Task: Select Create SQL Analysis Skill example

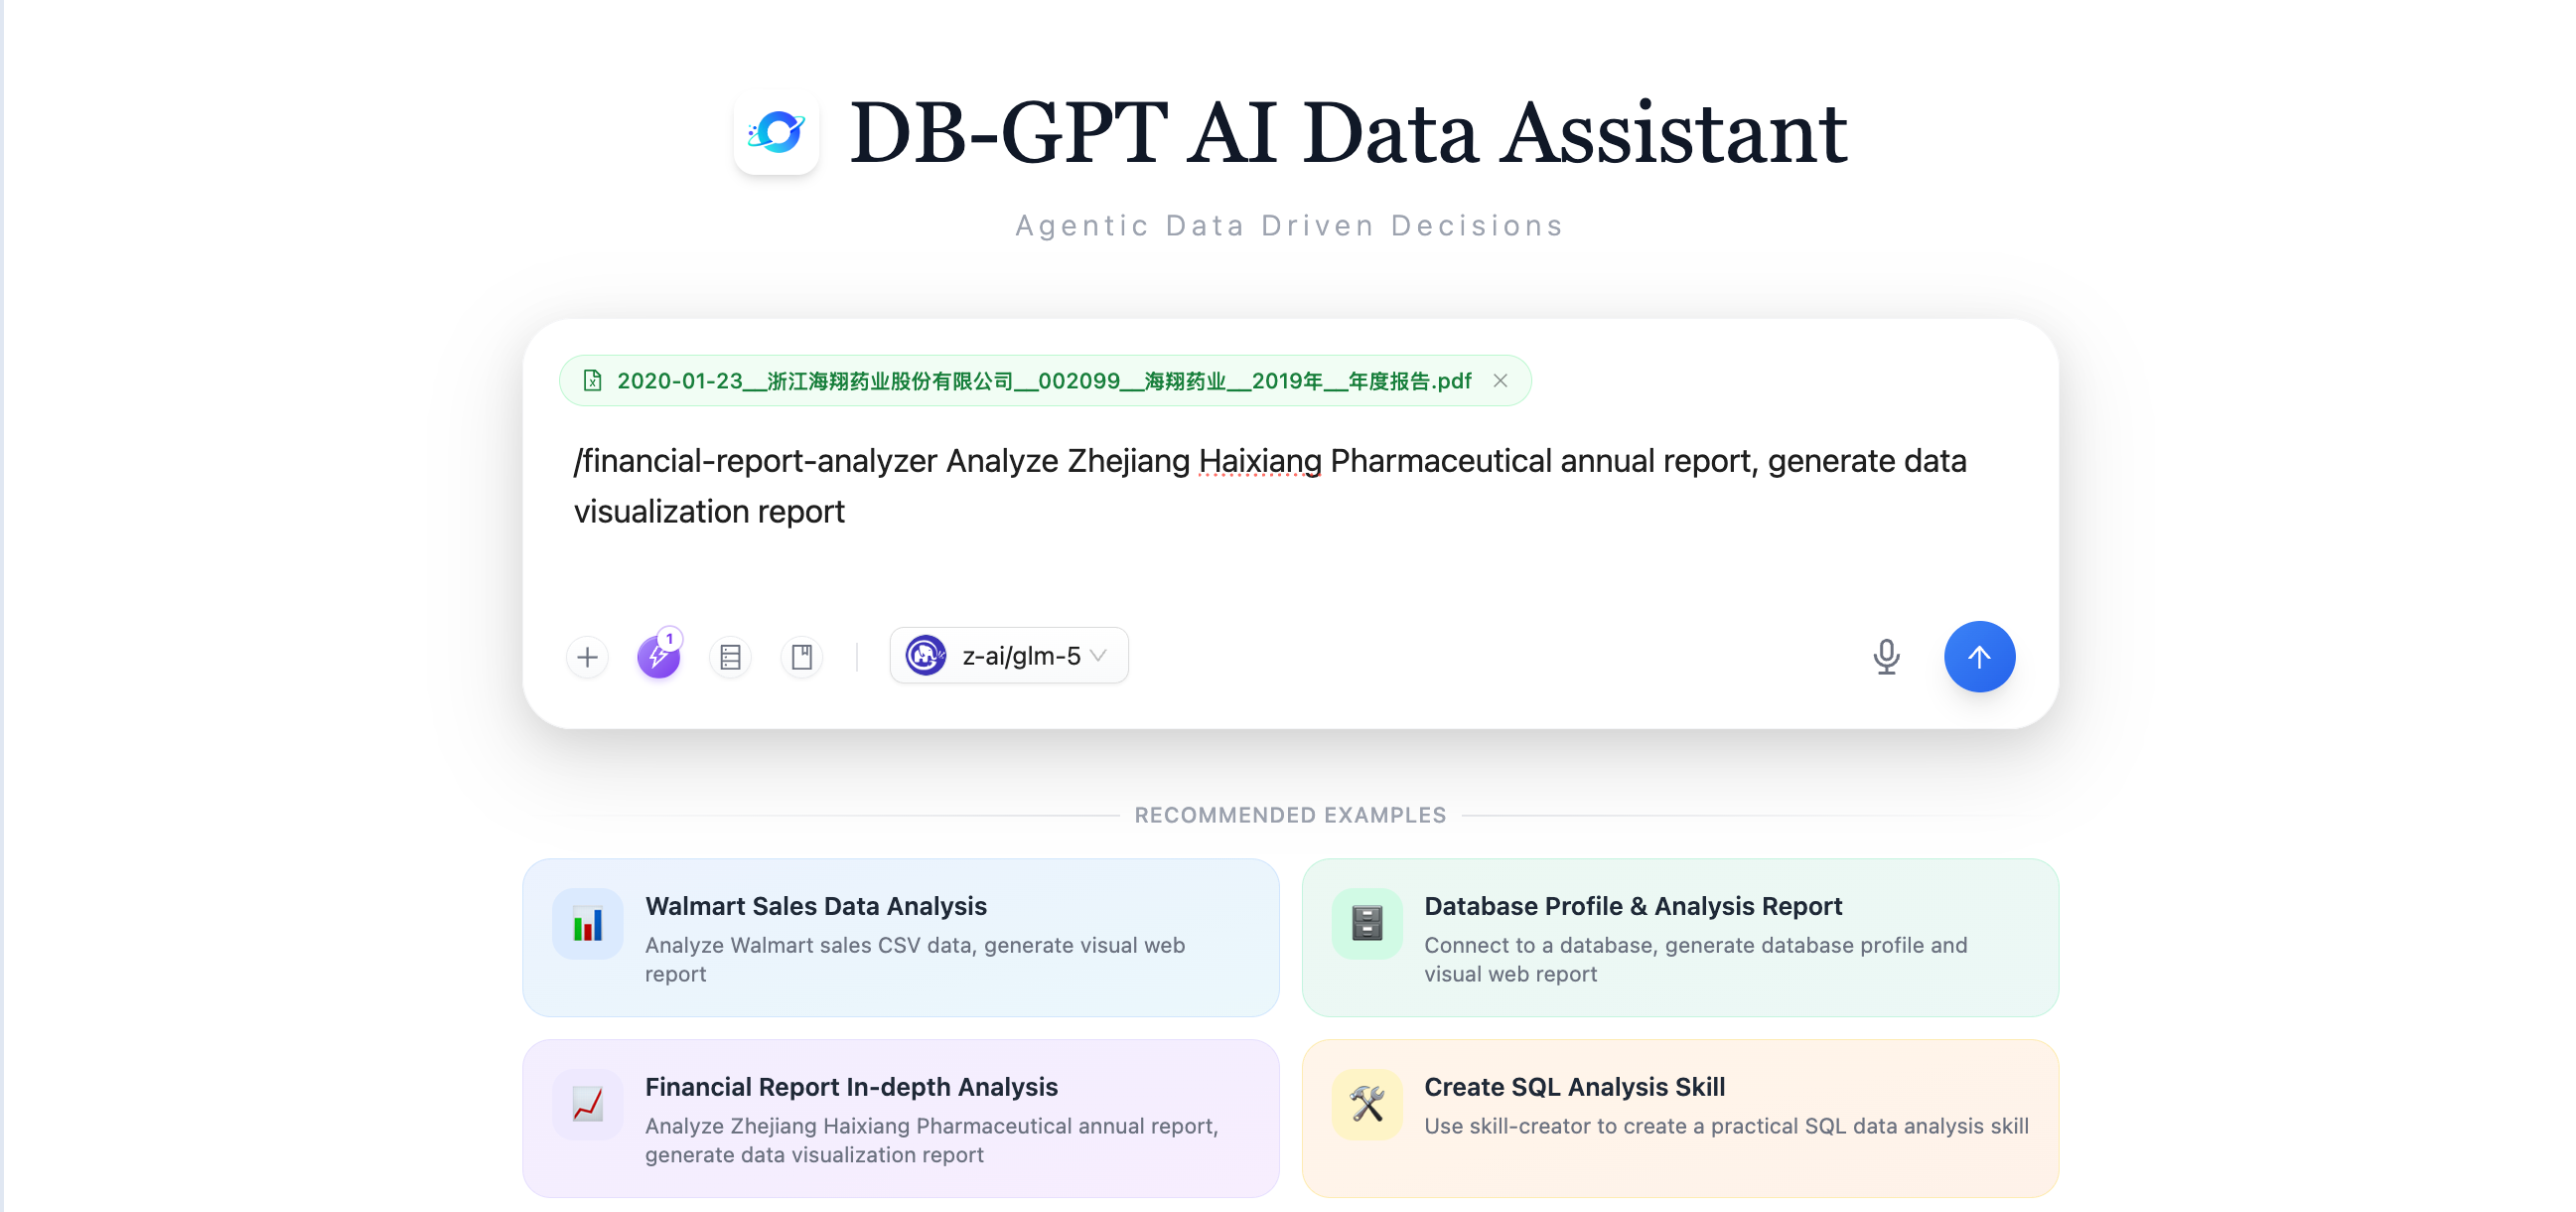Action: click(1679, 1118)
